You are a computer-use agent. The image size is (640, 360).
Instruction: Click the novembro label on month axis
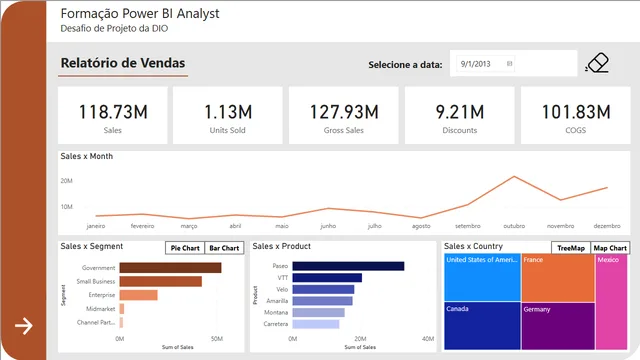[x=560, y=226]
